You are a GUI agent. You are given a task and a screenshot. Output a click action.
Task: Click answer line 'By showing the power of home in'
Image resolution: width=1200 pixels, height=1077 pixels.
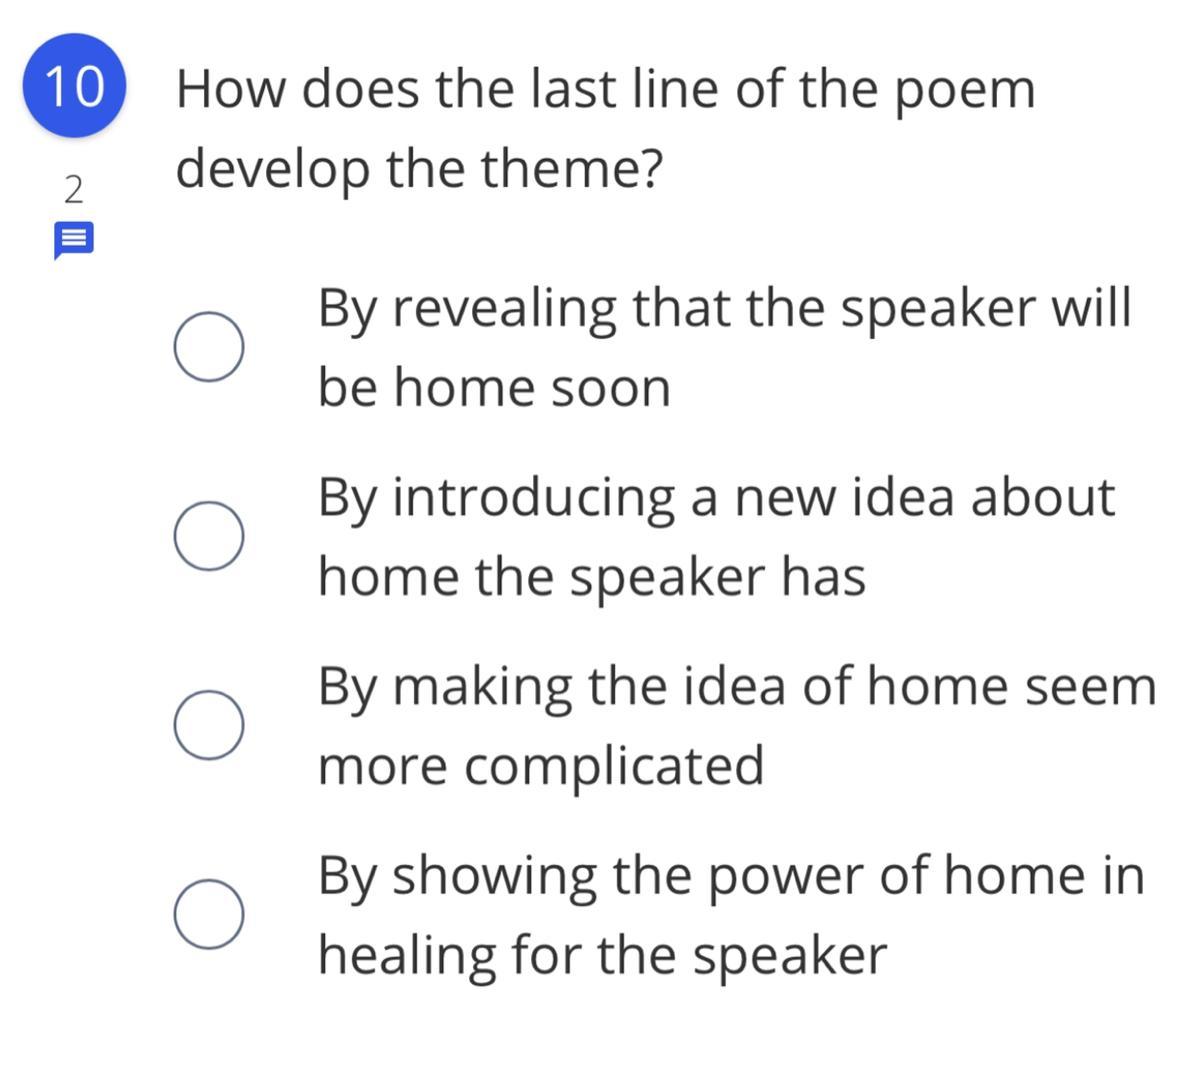[x=731, y=876]
